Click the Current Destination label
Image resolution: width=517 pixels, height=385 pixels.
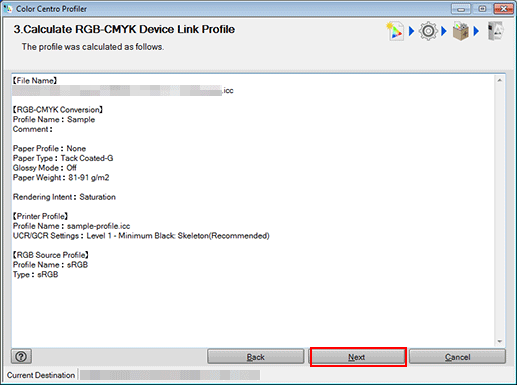(x=41, y=375)
